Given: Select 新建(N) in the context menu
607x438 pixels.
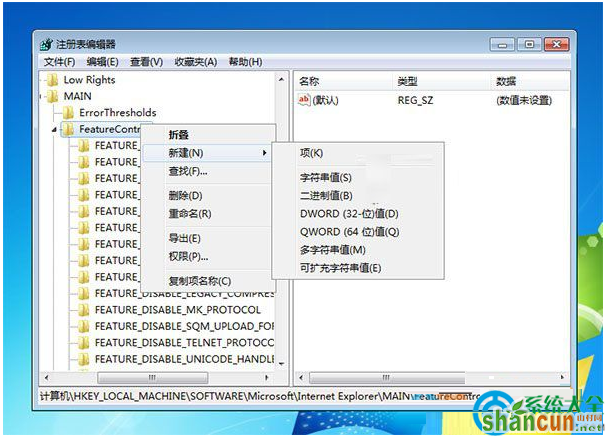Looking at the screenshot, I should (208, 153).
